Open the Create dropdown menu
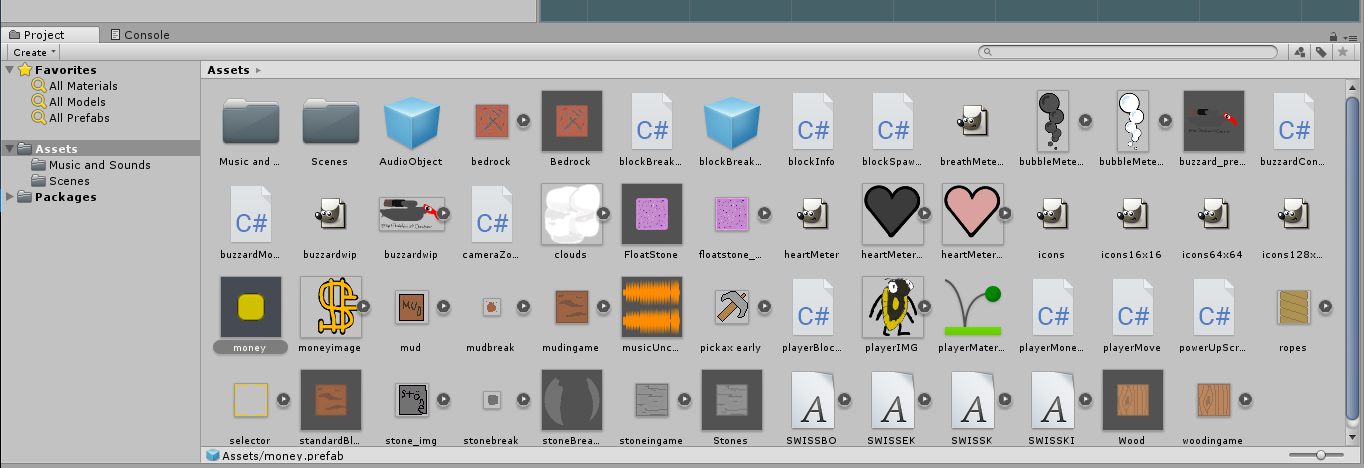 pyautogui.click(x=34, y=52)
